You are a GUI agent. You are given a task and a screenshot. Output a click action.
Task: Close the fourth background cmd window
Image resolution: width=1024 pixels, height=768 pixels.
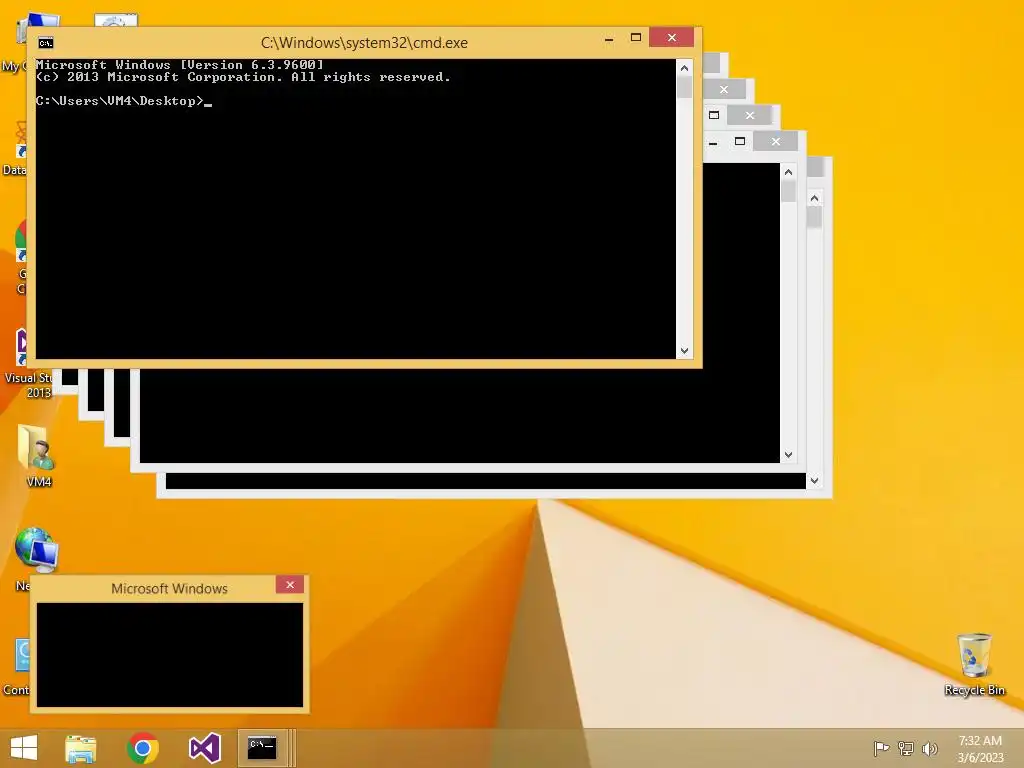776,142
